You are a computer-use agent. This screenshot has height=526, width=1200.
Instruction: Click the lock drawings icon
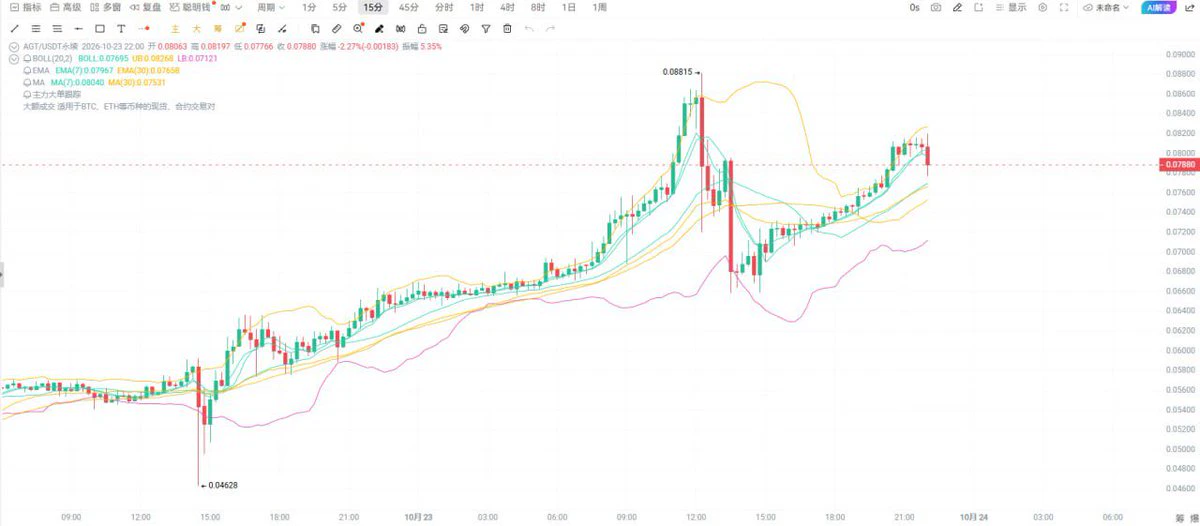(x=421, y=28)
